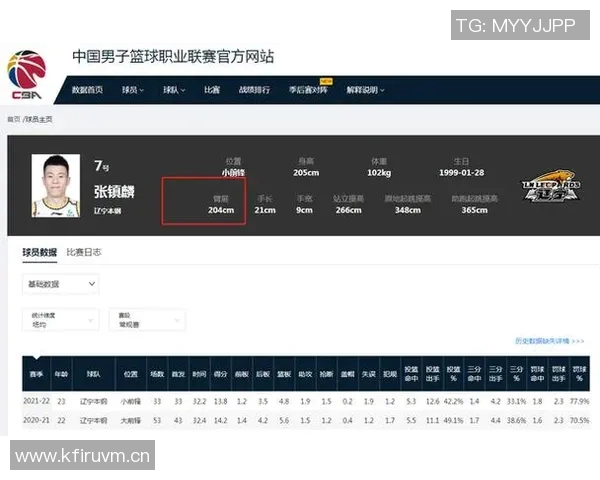
Task: Open the 基础数据 dropdown
Action: point(60,285)
